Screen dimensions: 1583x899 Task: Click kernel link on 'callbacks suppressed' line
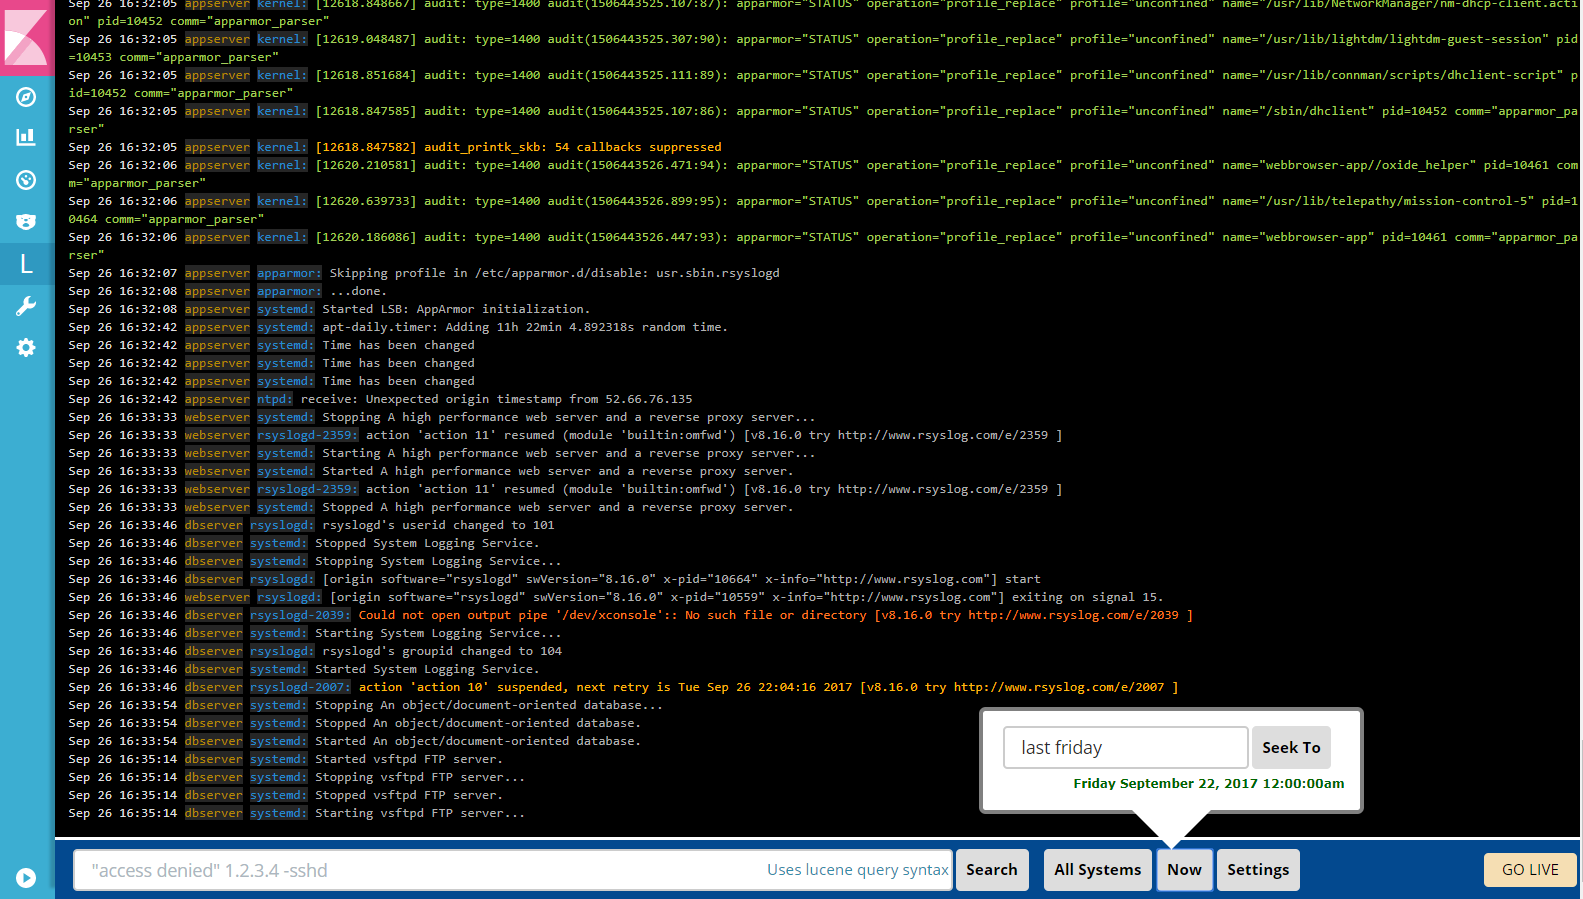(x=282, y=147)
